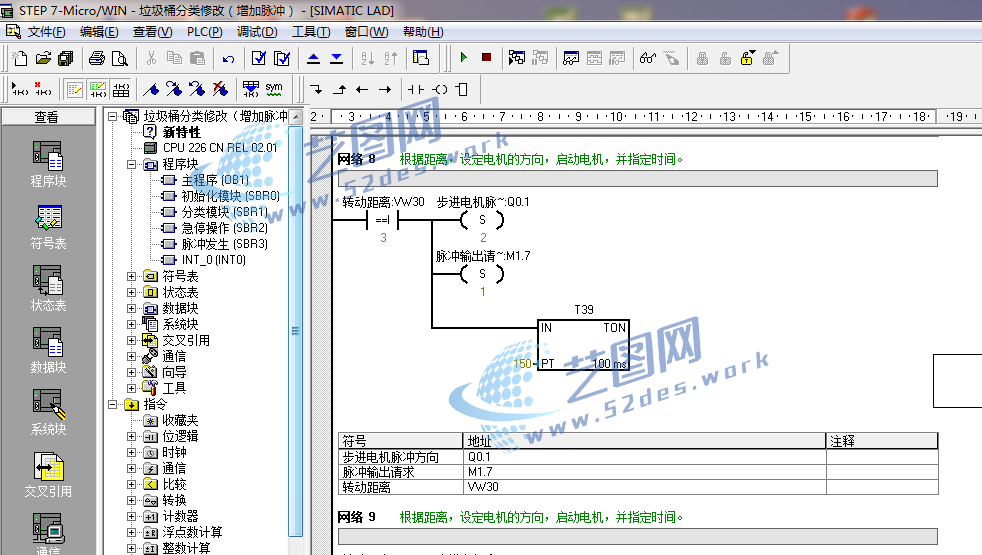Open 程序块 in the navigation bar
982x555 pixels.
tap(48, 164)
